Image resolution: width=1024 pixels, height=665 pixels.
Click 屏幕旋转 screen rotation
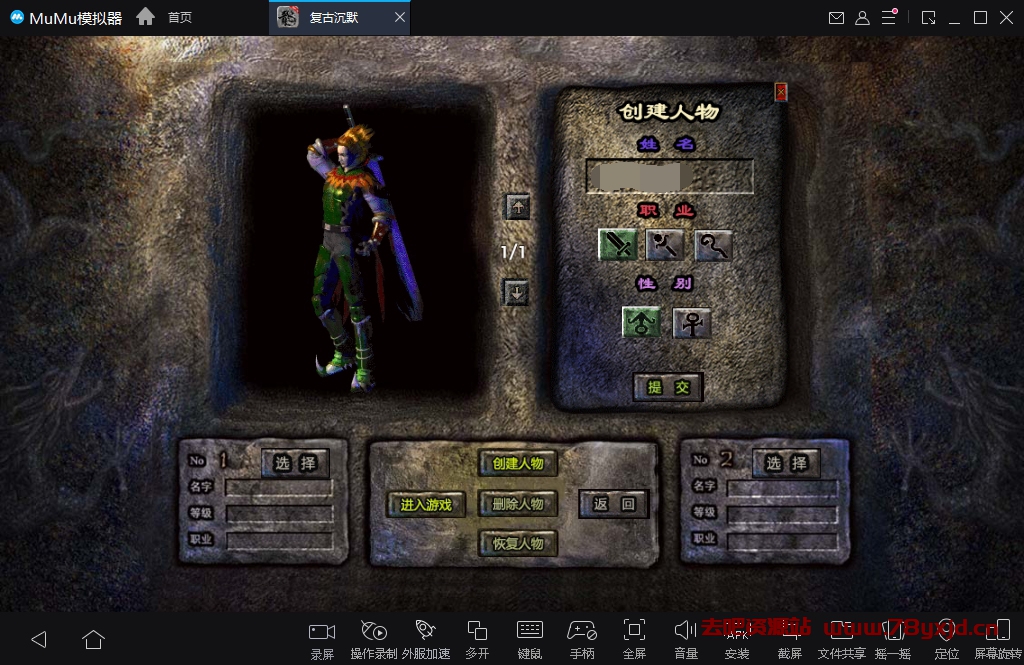coord(998,640)
